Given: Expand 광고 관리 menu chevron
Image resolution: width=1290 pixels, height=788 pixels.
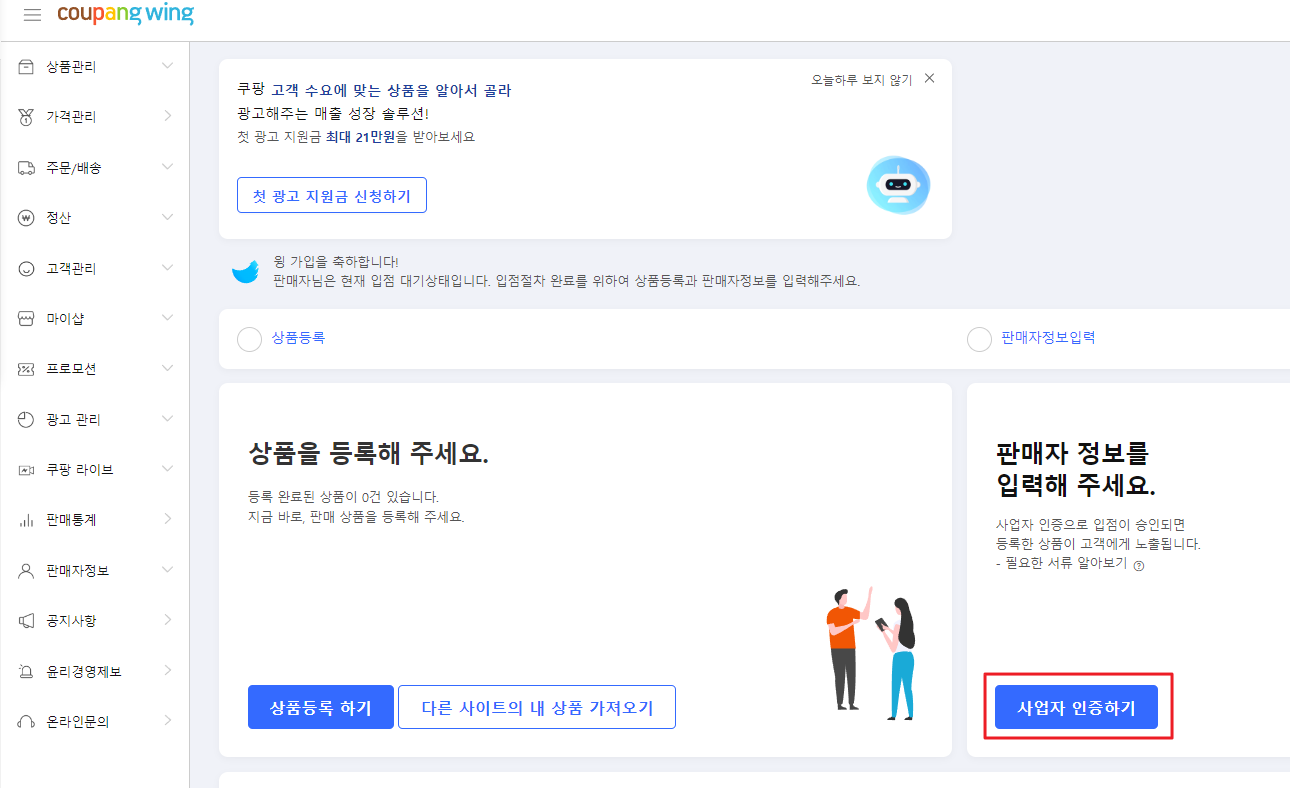Looking at the screenshot, I should pyautogui.click(x=167, y=419).
